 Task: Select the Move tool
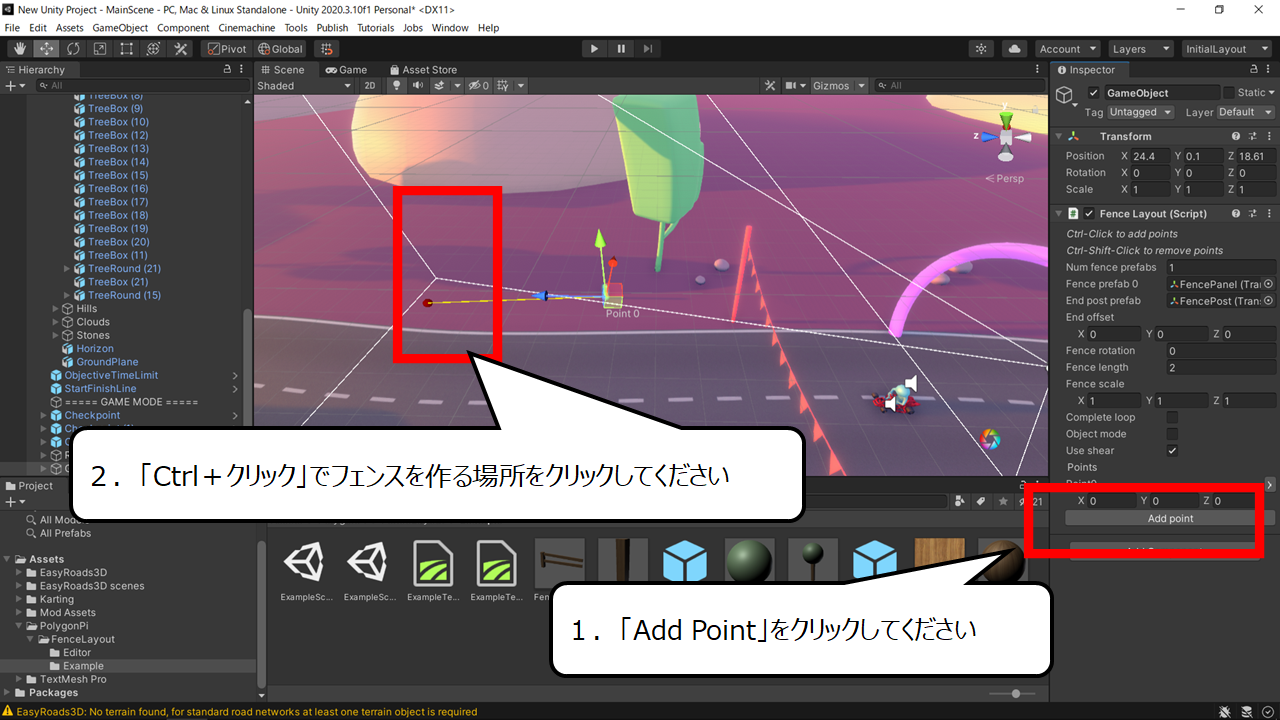coord(46,49)
